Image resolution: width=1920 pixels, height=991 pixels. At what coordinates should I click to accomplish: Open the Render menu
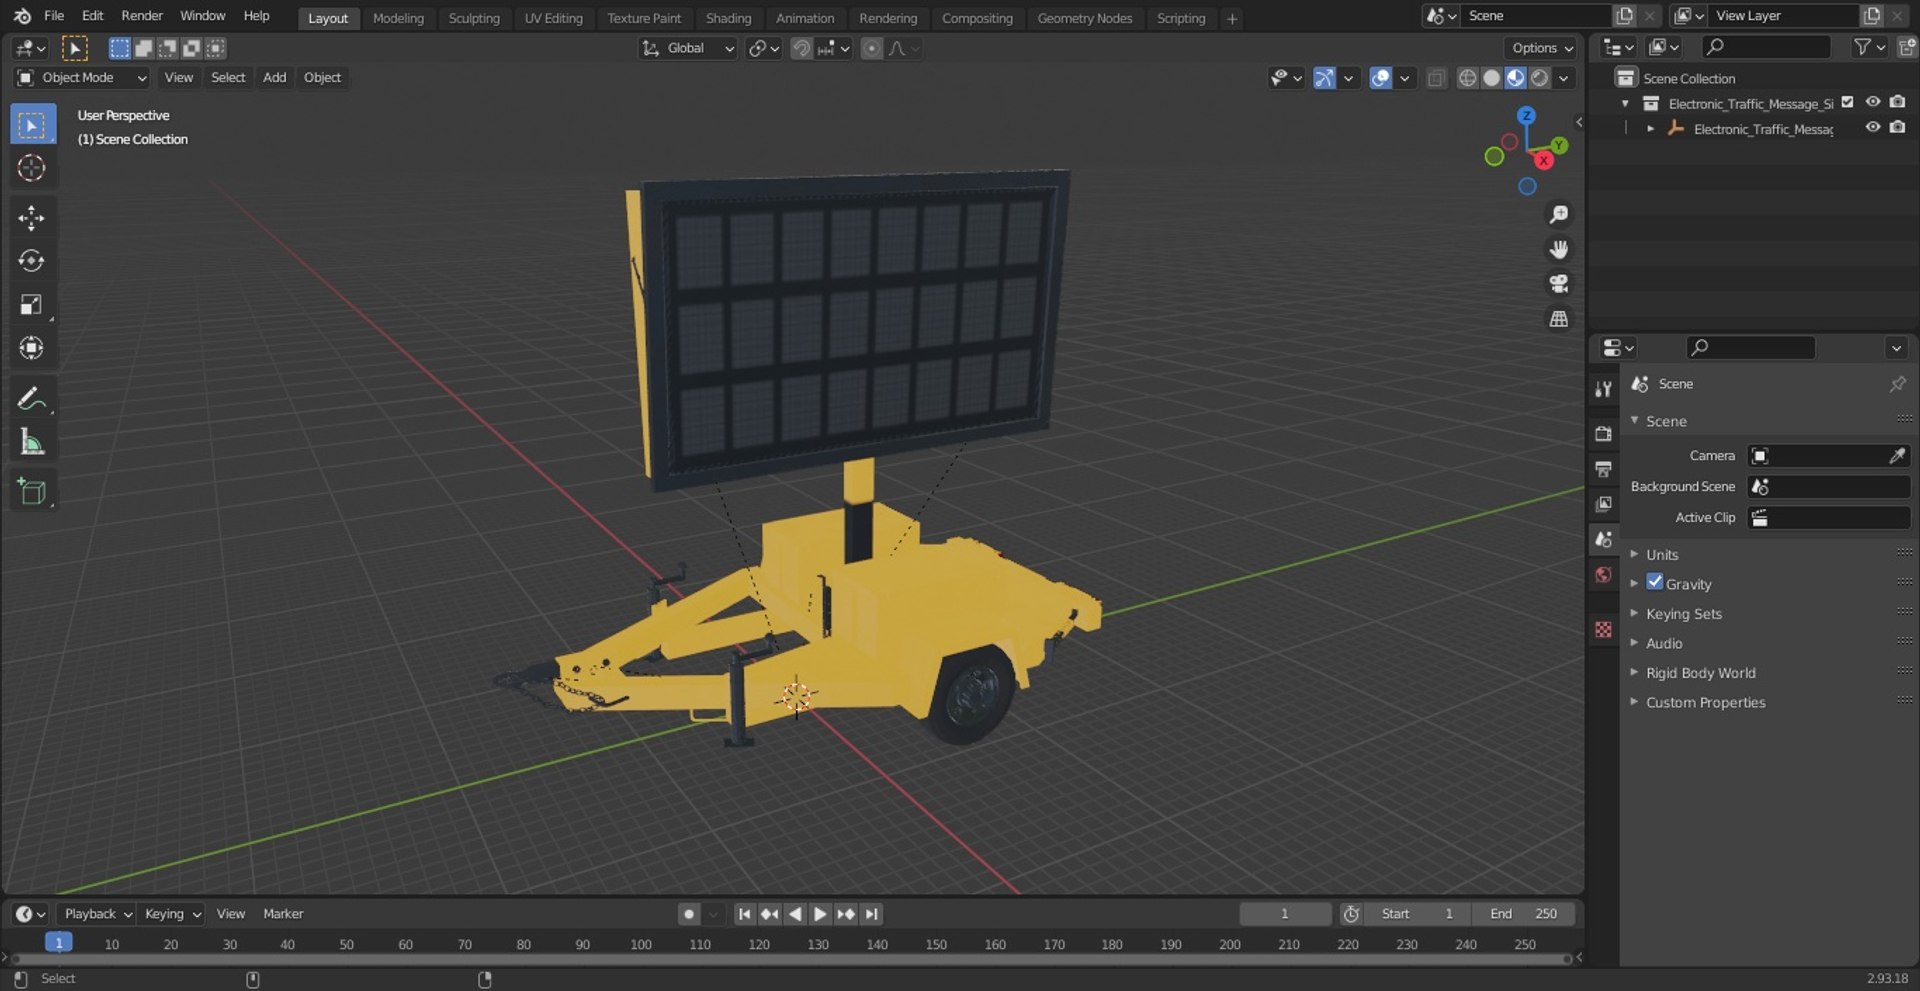(x=142, y=16)
